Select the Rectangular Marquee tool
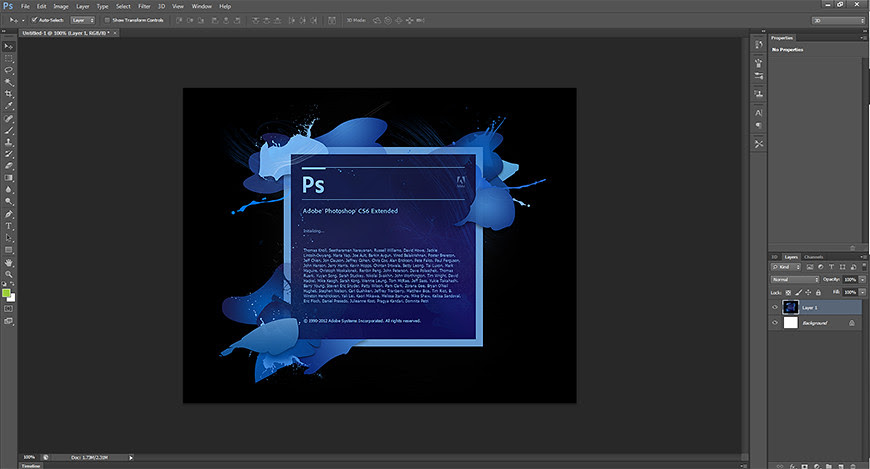Screen dimensions: 870x469 pos(8,59)
